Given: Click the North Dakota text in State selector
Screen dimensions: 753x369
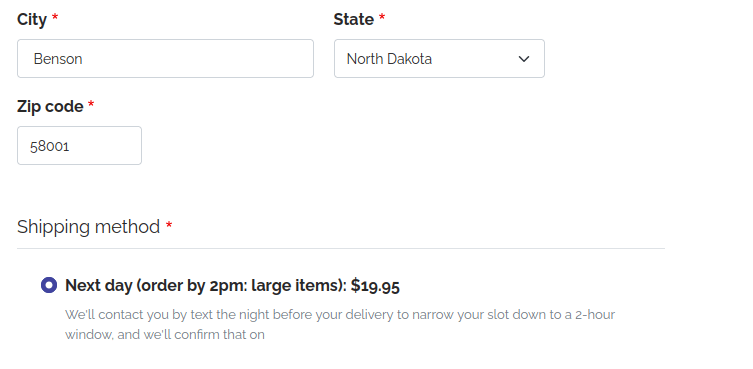Looking at the screenshot, I should pyautogui.click(x=389, y=59).
